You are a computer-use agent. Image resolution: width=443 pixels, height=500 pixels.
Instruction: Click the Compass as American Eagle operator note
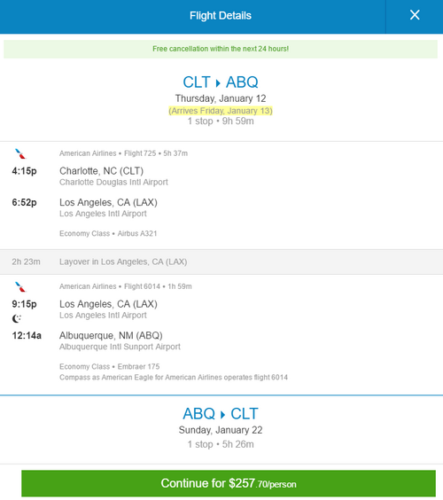pos(173,377)
